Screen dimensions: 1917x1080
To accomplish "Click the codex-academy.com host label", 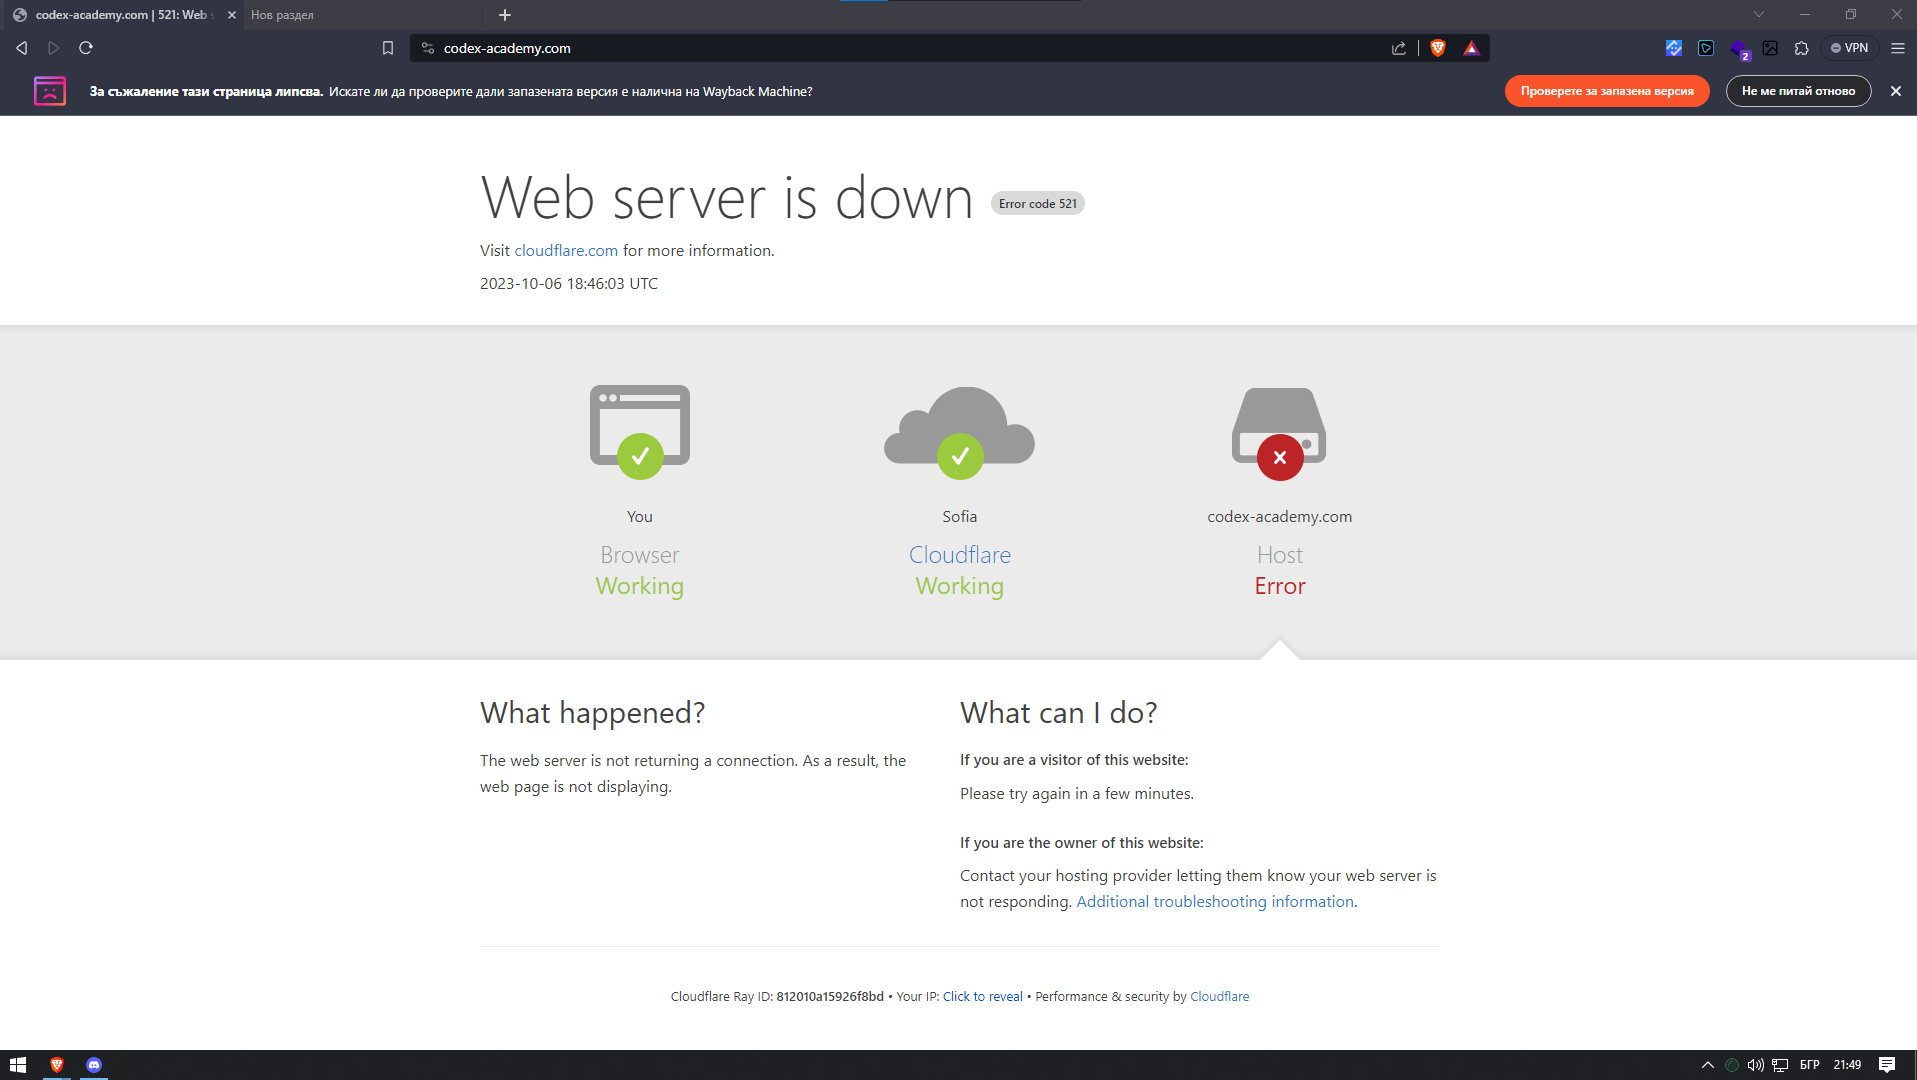I will [x=1279, y=517].
